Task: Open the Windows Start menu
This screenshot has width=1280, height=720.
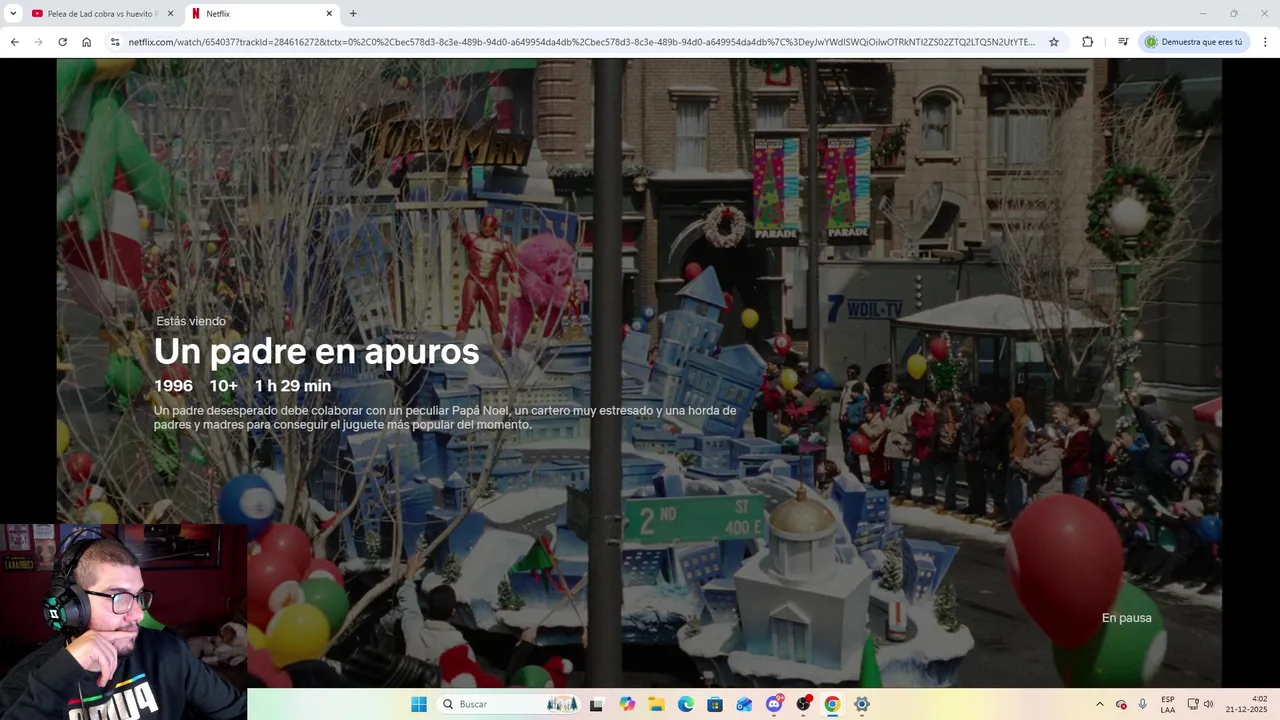Action: (x=419, y=704)
